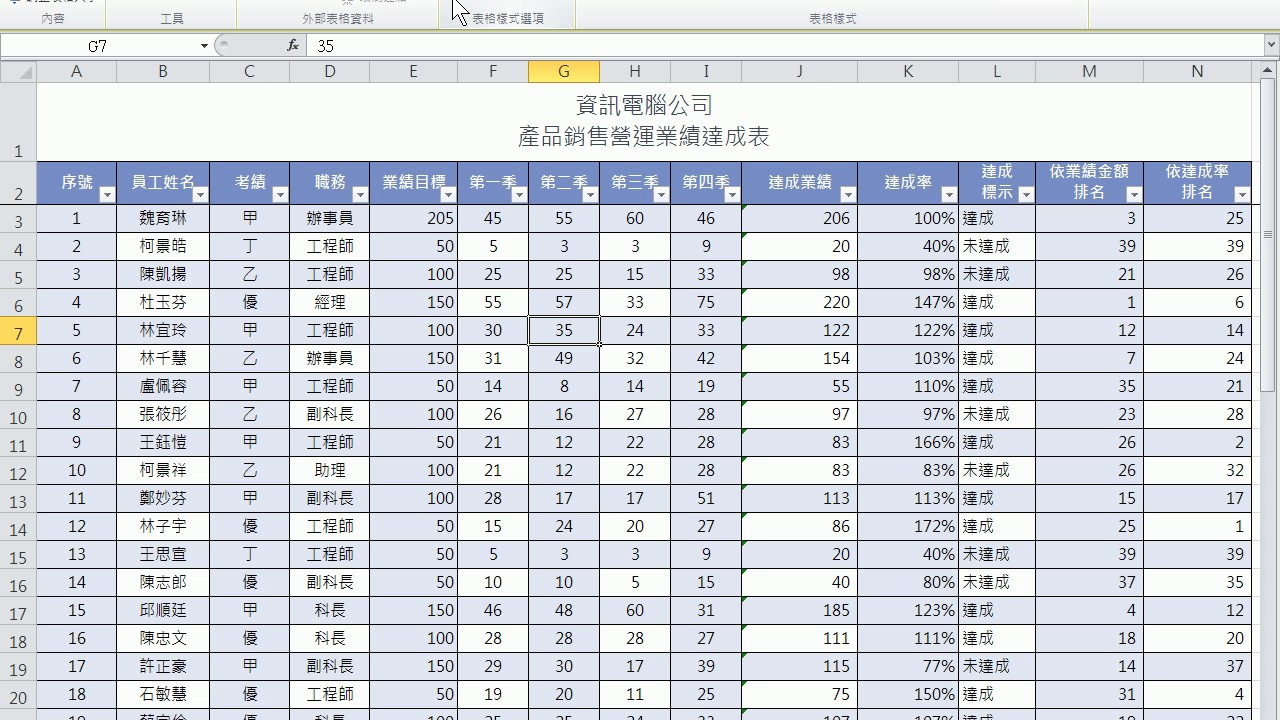
Task: Click the formula bar showing 35
Action: (784, 46)
